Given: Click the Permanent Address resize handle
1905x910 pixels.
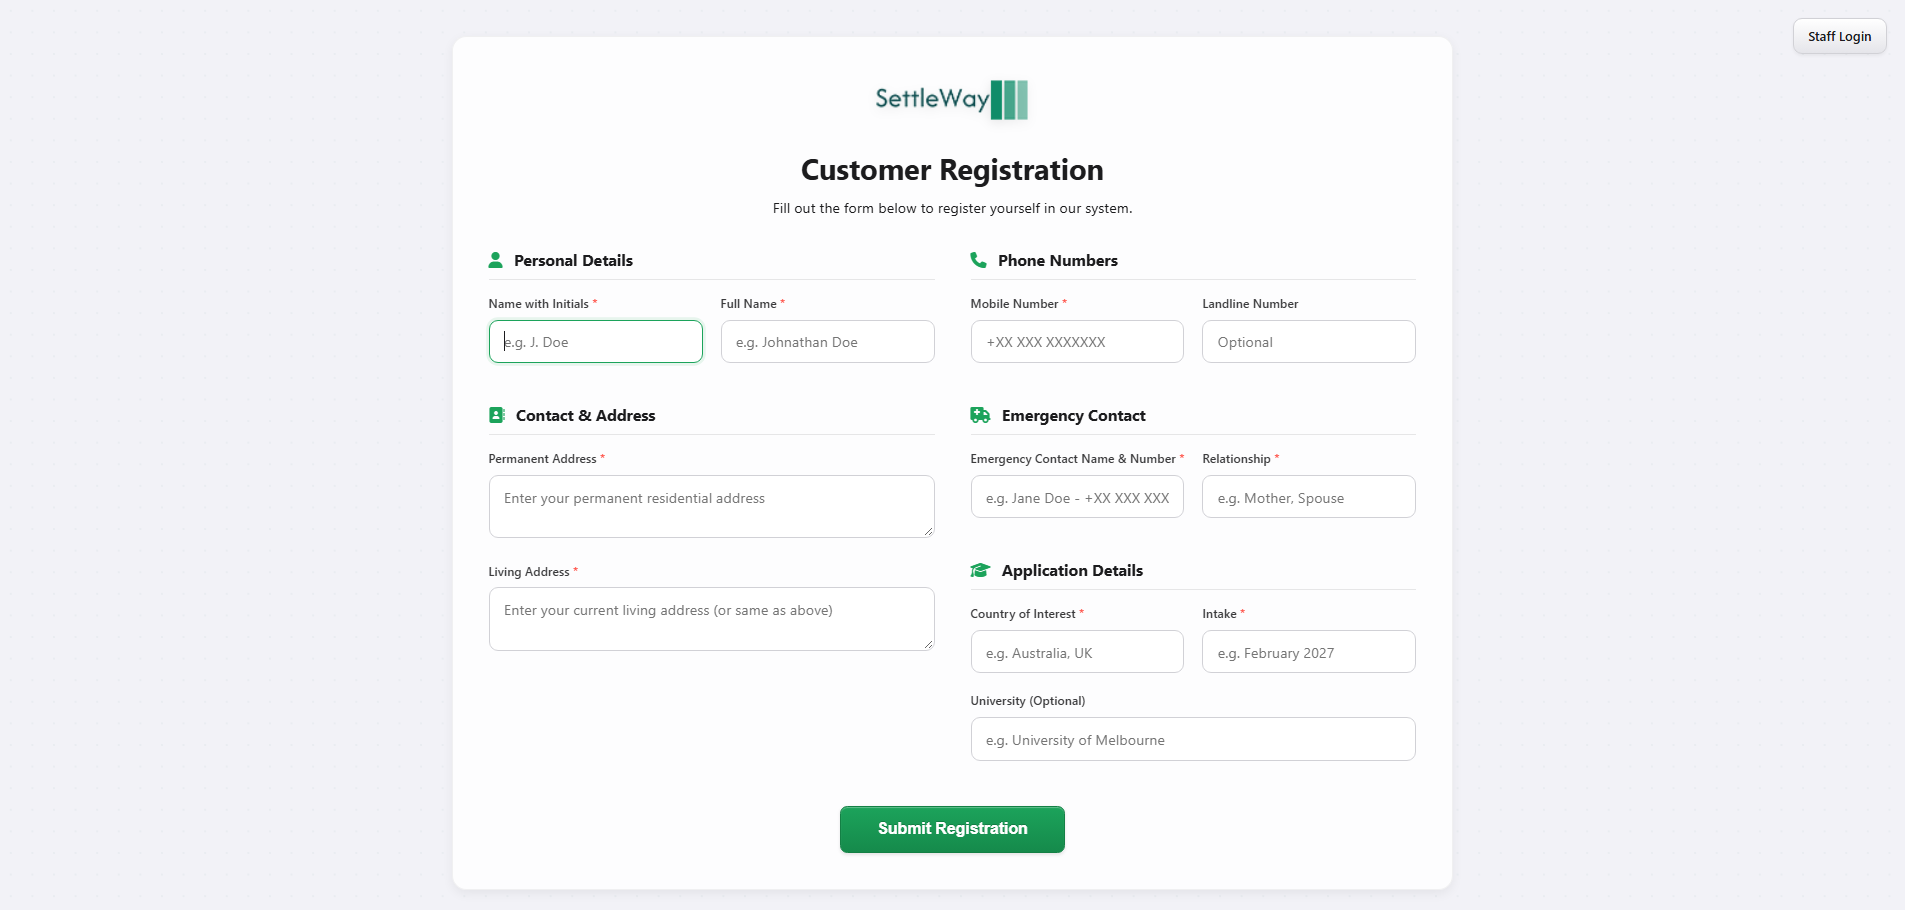Looking at the screenshot, I should point(928,531).
